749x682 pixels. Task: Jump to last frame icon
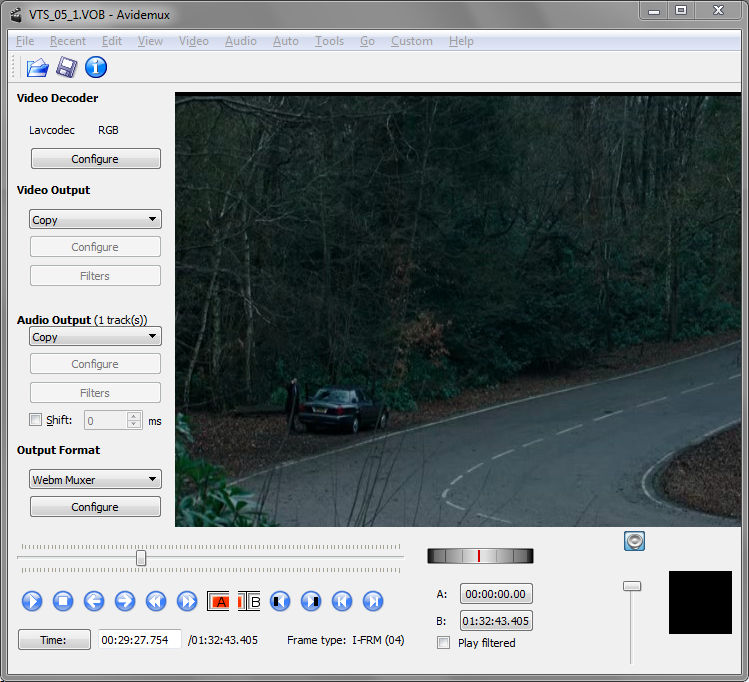click(373, 601)
